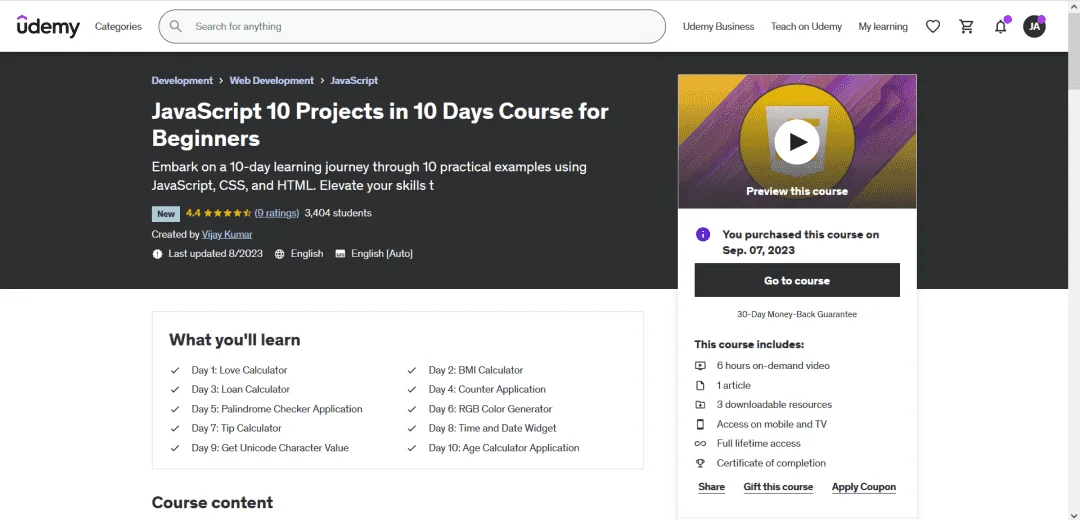Click the 30-Day Money-Back Guarantee text
Screen dimensions: 1080x520
click(797, 314)
